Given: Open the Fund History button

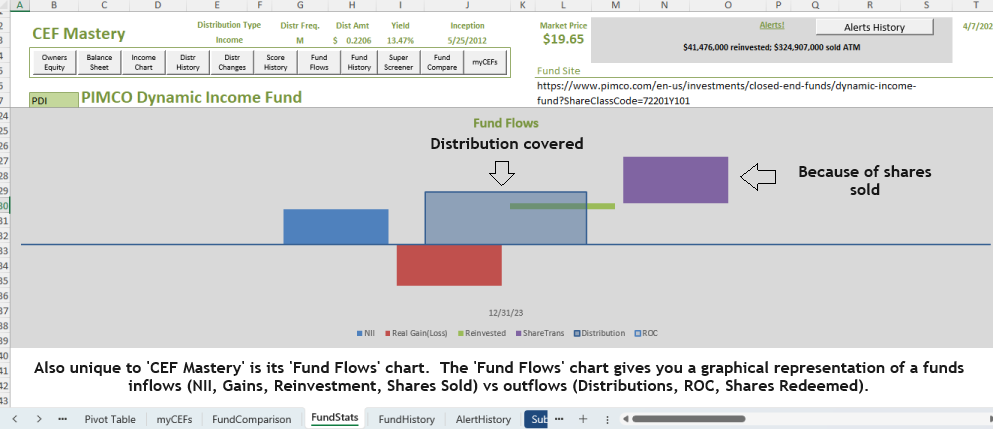Looking at the screenshot, I should coord(359,62).
